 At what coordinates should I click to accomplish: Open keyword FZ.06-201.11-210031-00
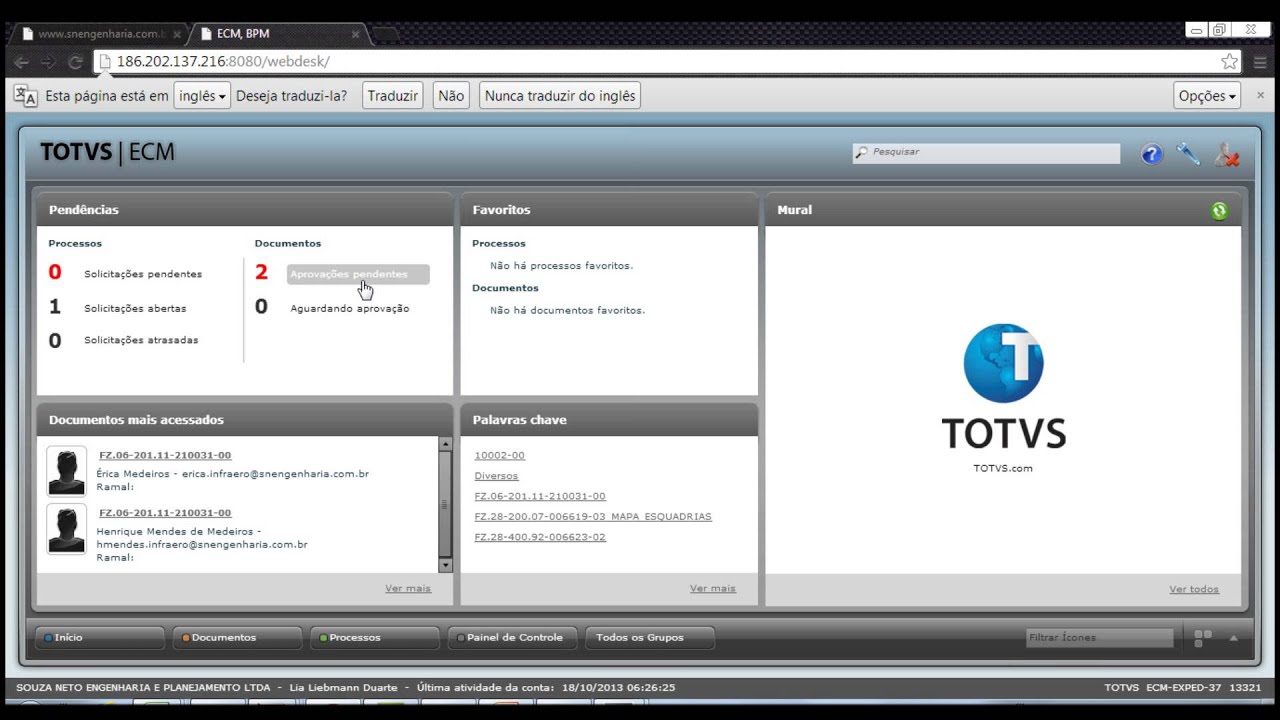click(540, 496)
